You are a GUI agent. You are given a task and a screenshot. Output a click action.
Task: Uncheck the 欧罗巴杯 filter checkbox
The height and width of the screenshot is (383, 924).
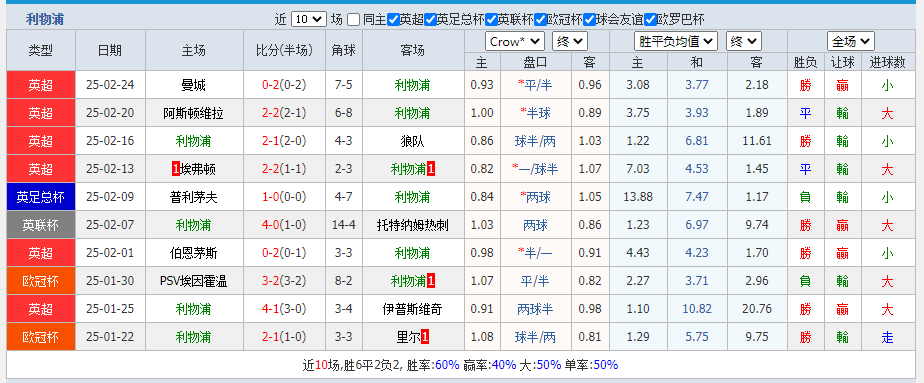(650, 19)
